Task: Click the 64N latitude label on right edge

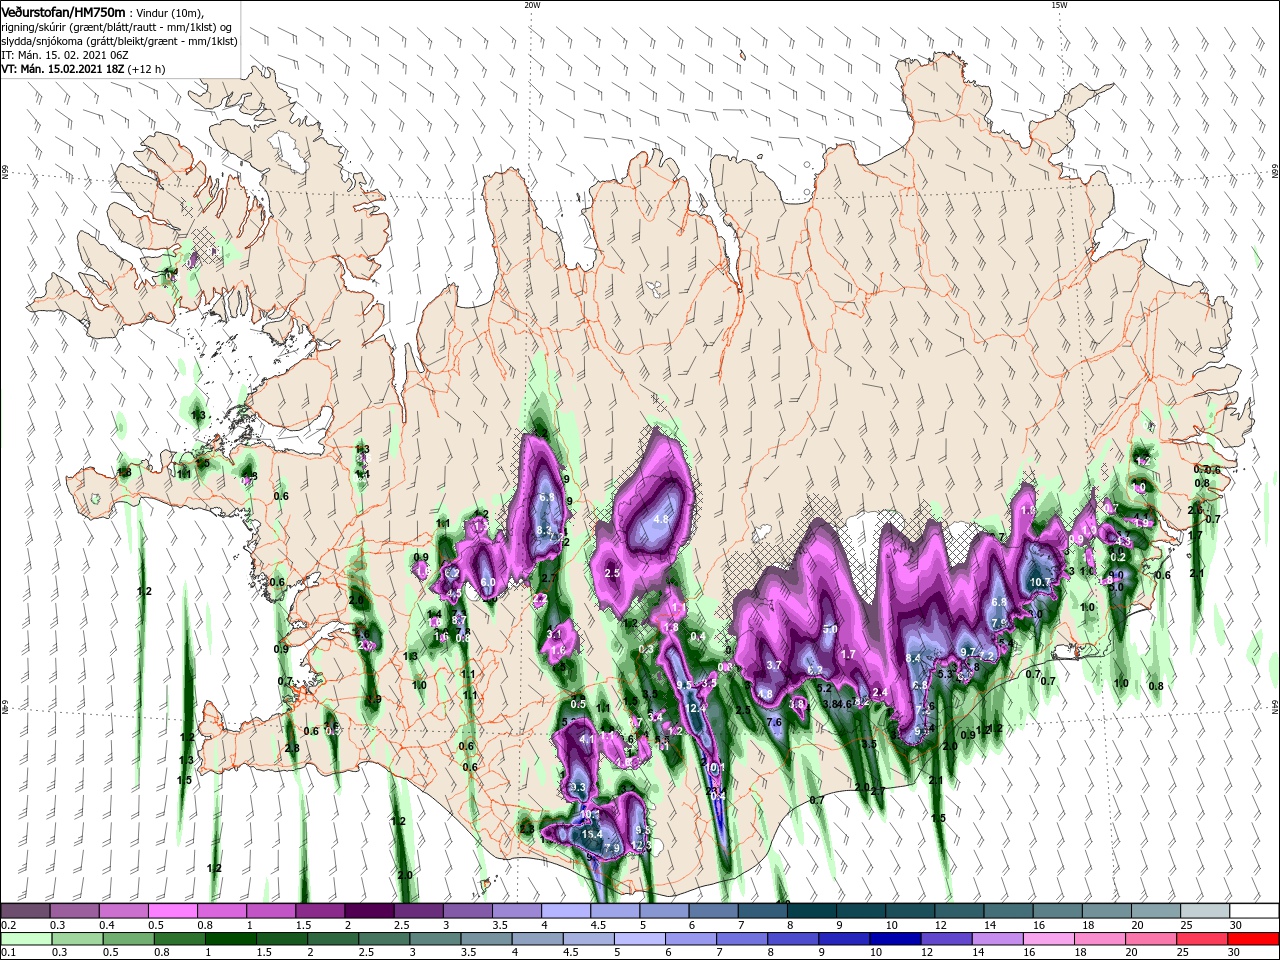Action: [1275, 707]
